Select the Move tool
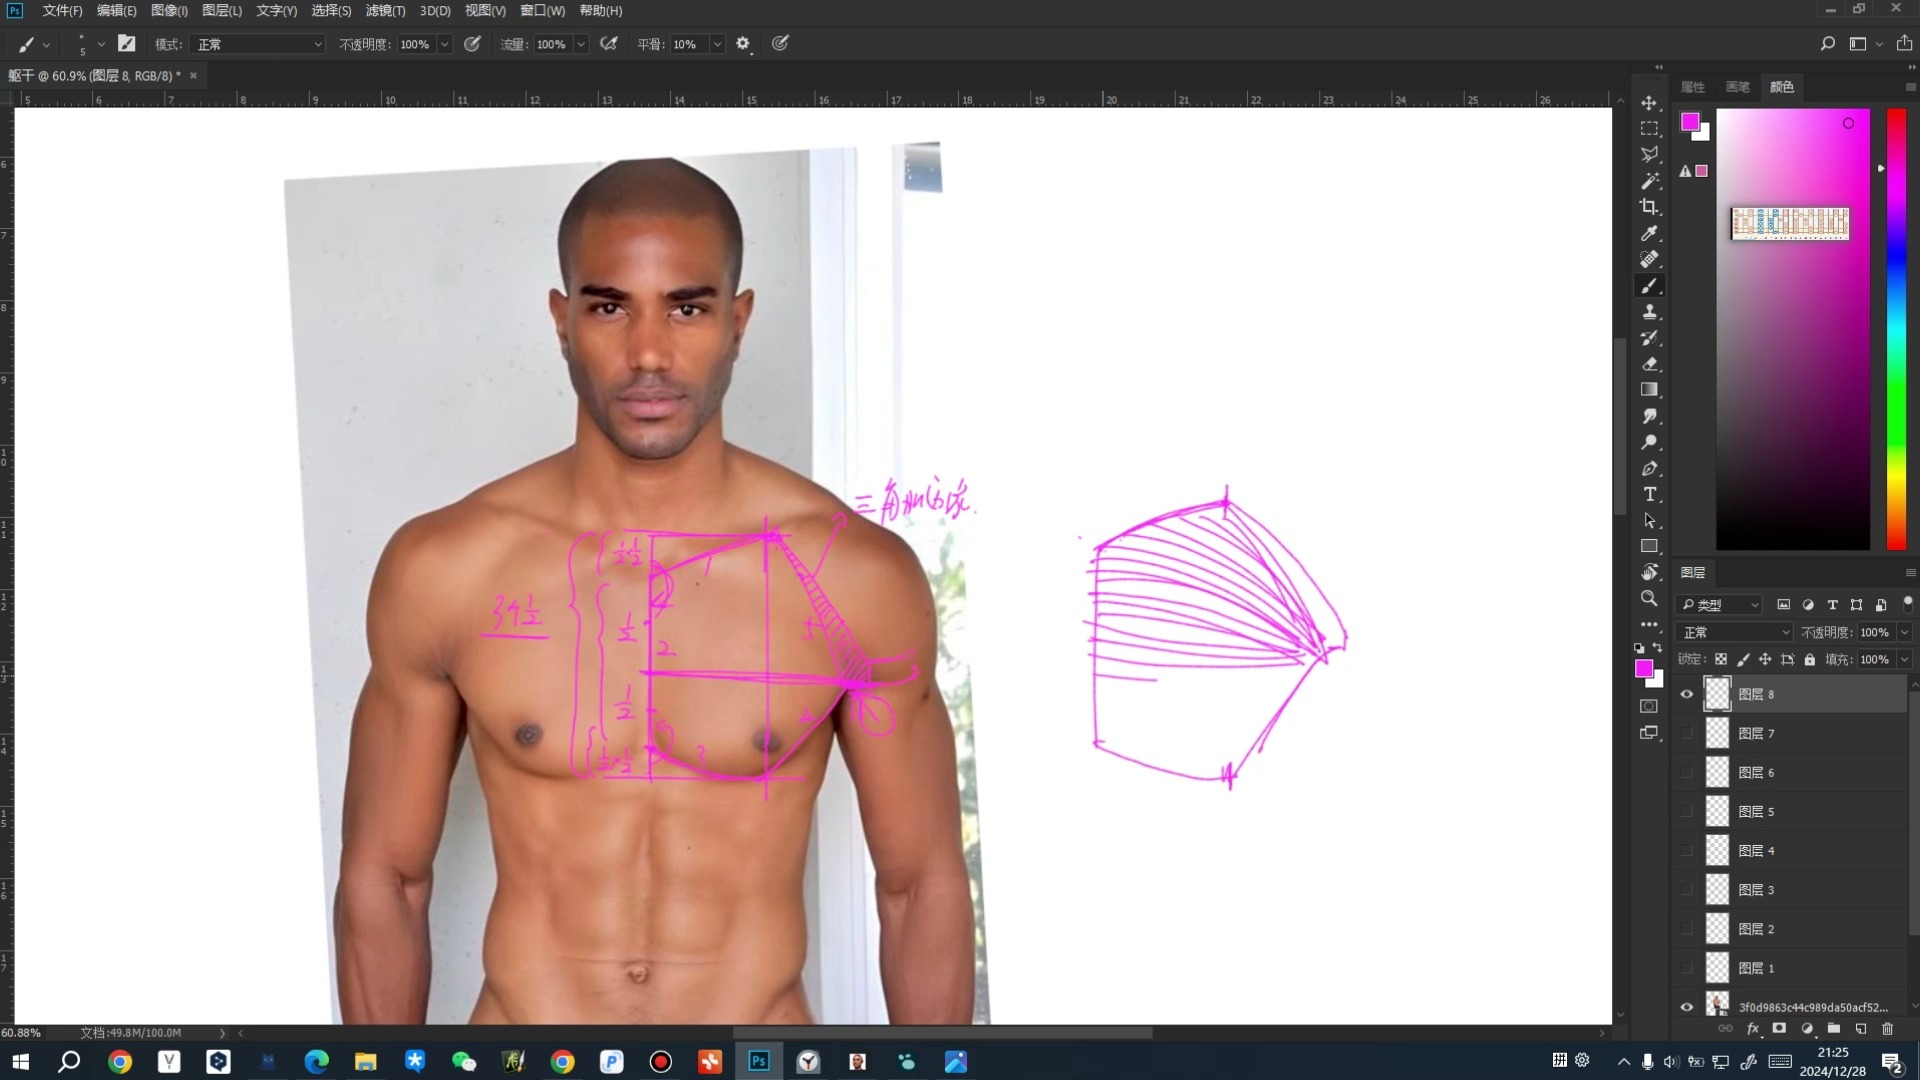Image resolution: width=1920 pixels, height=1080 pixels. click(1649, 103)
